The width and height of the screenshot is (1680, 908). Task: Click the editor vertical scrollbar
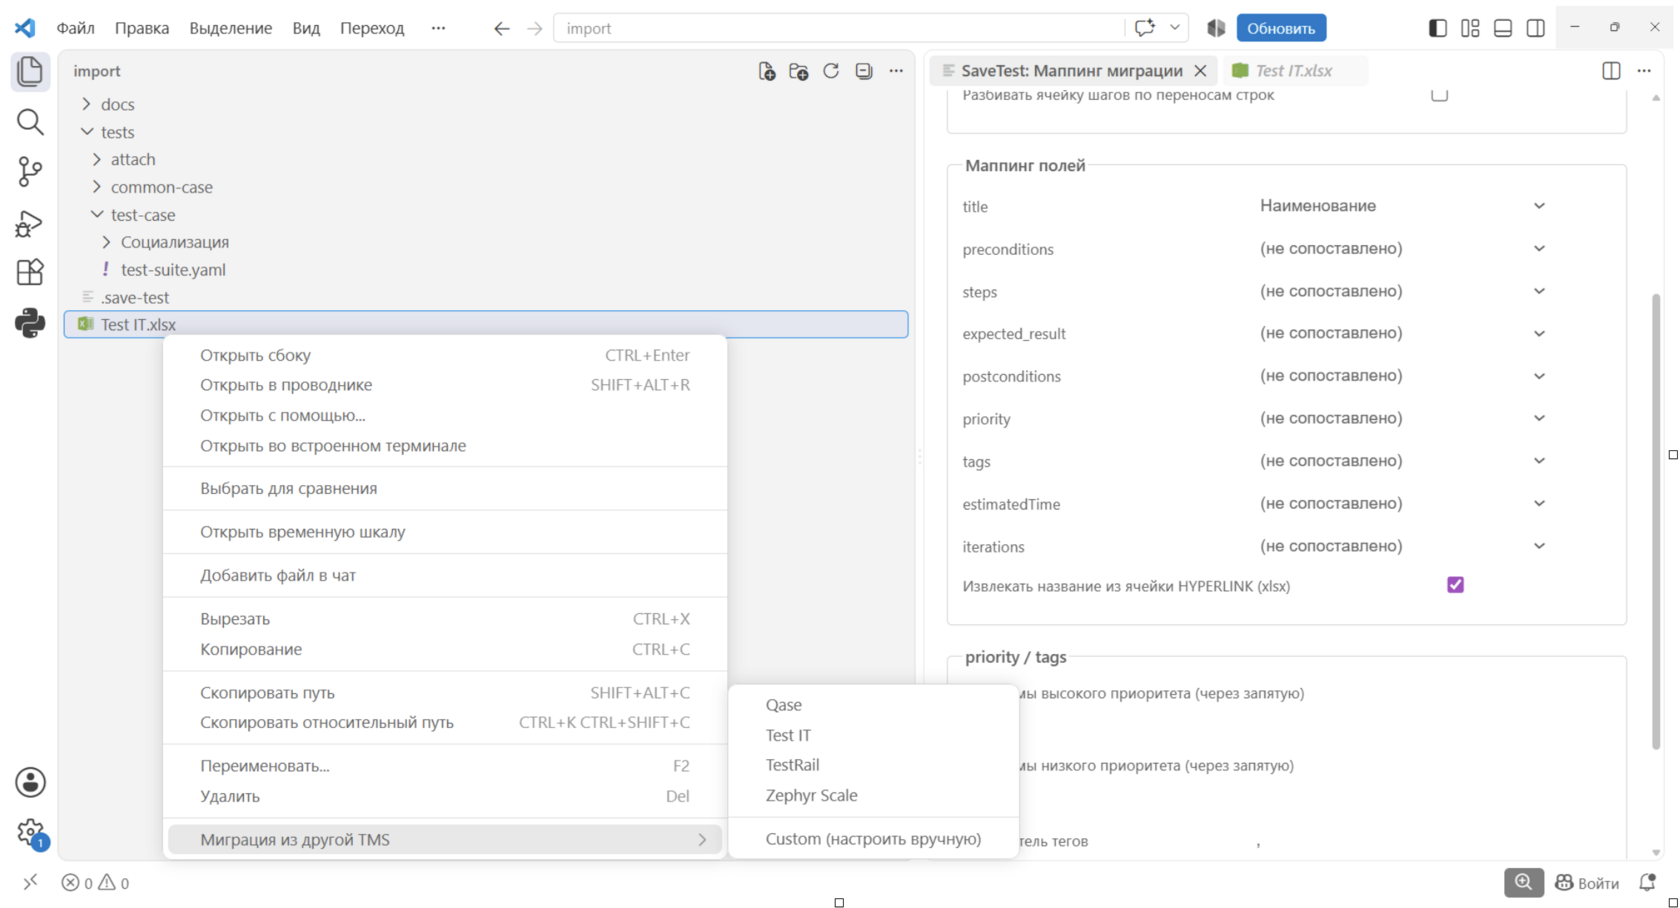1656,520
